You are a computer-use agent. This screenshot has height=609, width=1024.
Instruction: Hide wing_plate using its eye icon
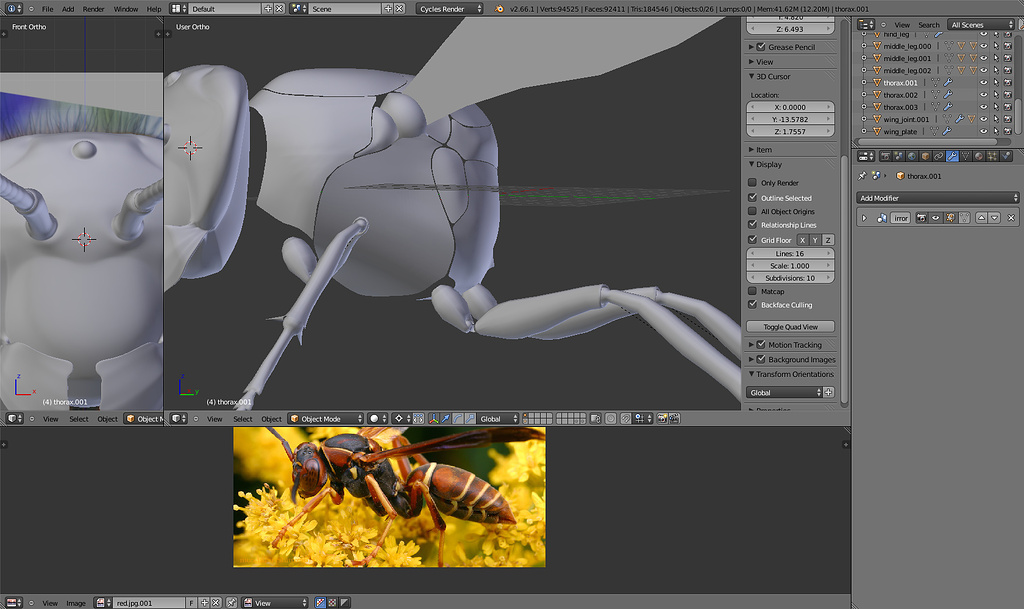(x=984, y=131)
